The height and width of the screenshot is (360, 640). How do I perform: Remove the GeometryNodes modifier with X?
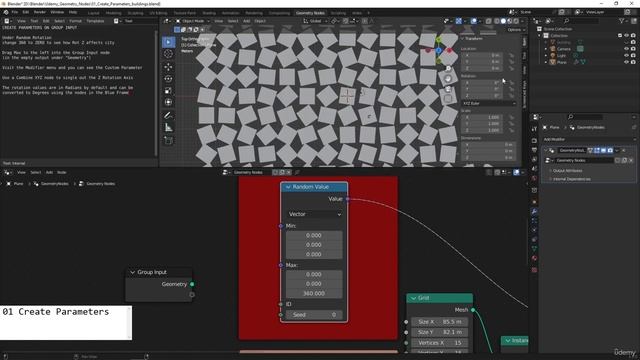tap(623, 151)
